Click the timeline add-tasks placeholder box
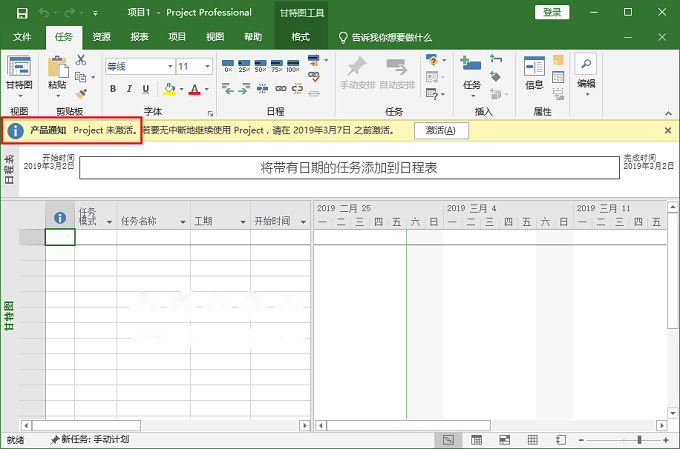 point(349,167)
